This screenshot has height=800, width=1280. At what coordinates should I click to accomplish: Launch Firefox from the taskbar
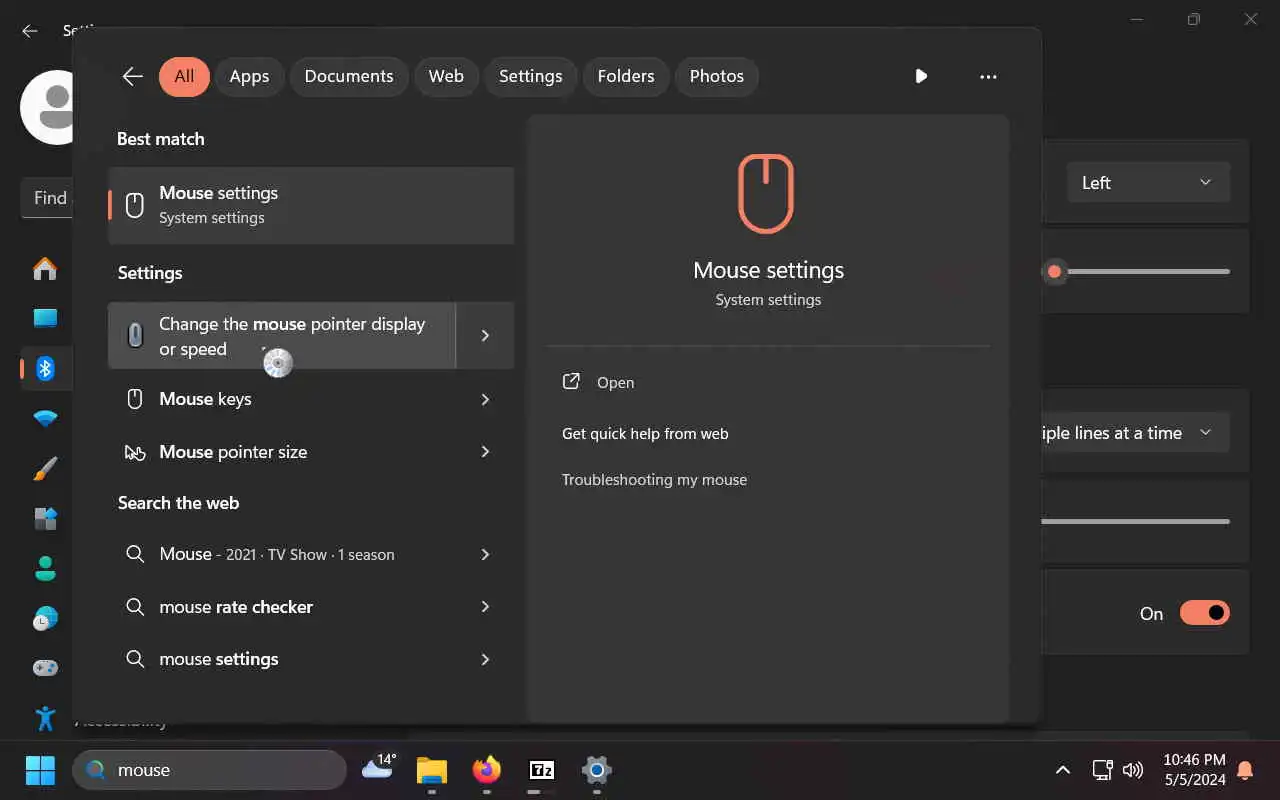[x=487, y=770]
